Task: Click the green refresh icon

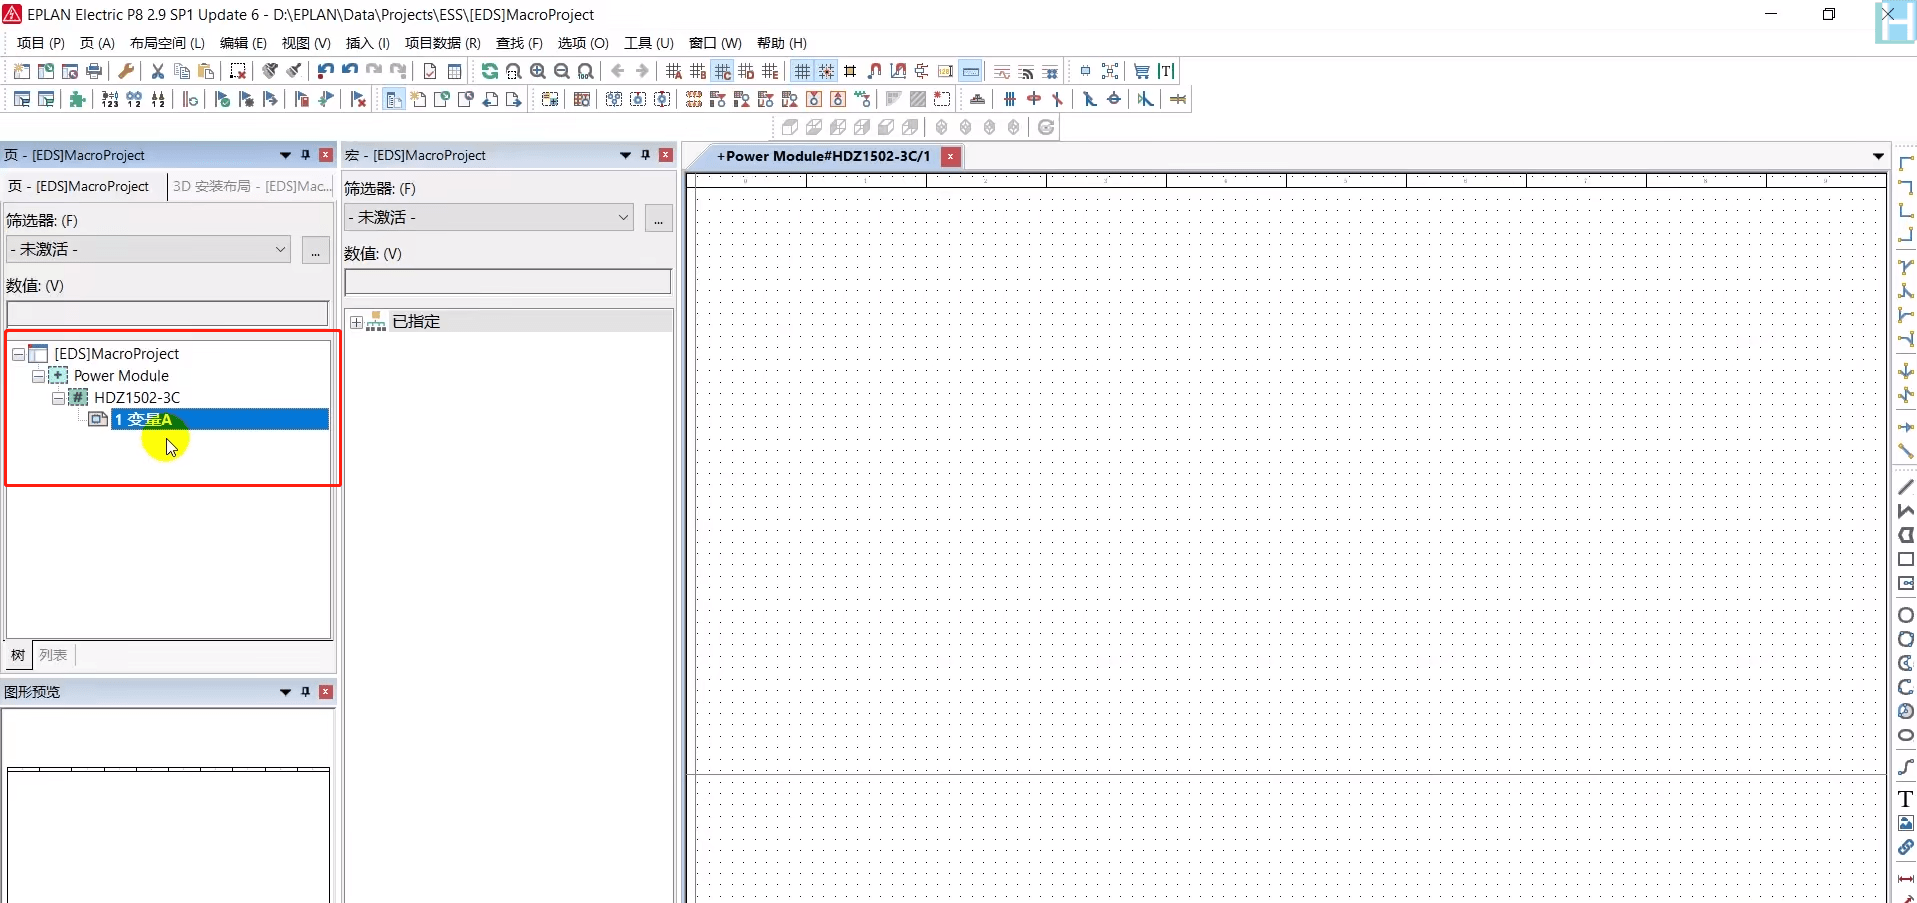Action: tap(489, 71)
